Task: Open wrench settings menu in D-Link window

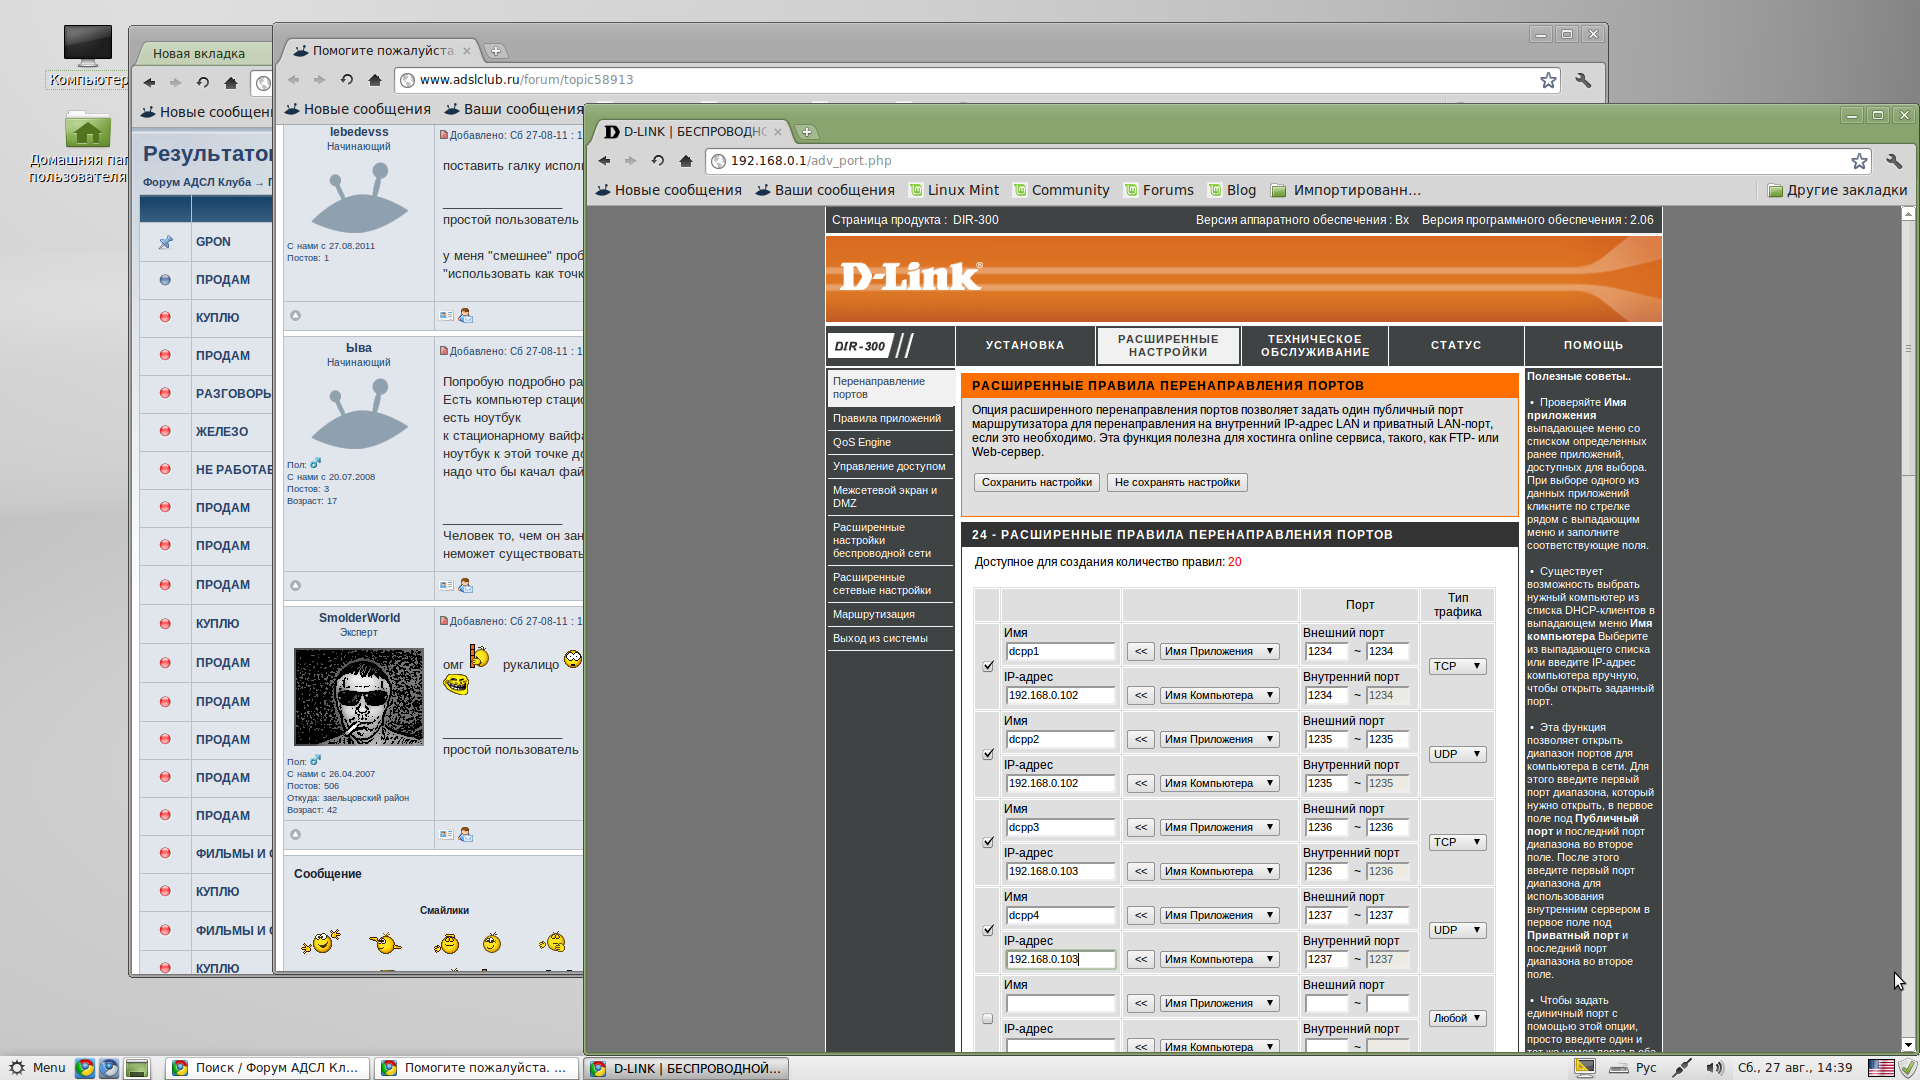Action: pos(1893,161)
